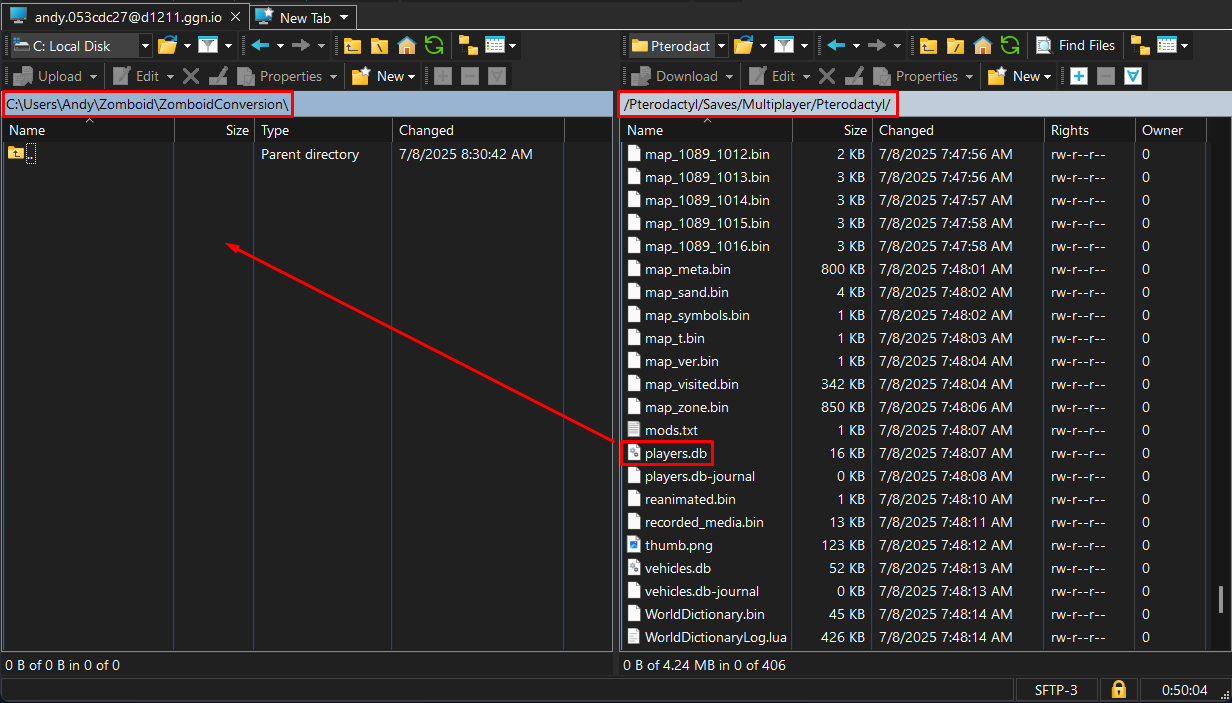Open the New menu on the remote pane
Viewport: 1232px width, 703px height.
click(1018, 76)
